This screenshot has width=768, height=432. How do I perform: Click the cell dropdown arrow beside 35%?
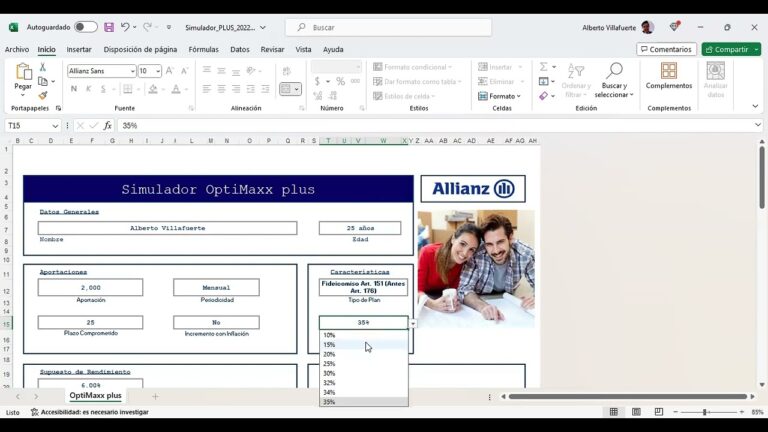point(413,324)
